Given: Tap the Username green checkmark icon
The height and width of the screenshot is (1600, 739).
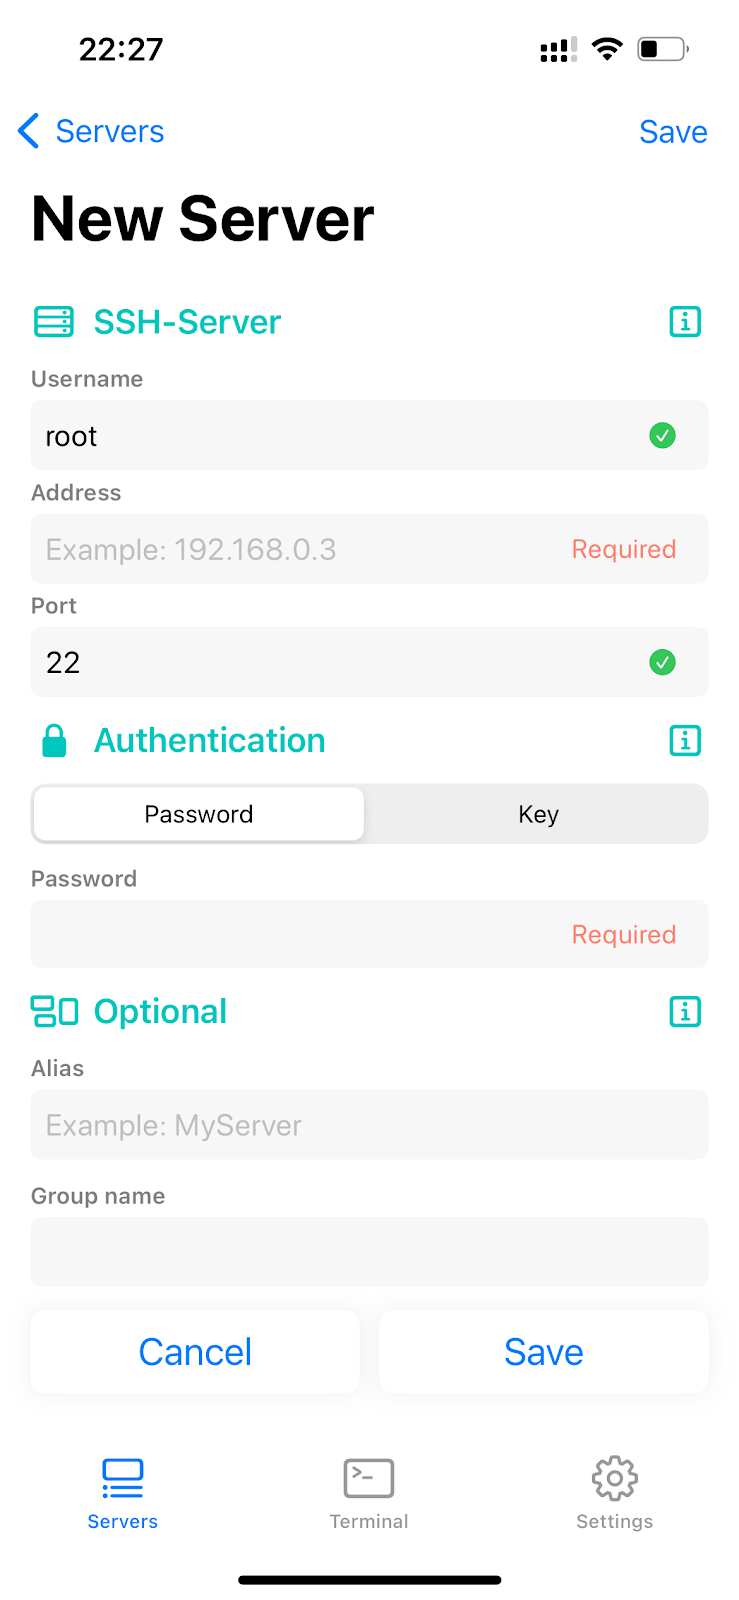Looking at the screenshot, I should point(662,436).
